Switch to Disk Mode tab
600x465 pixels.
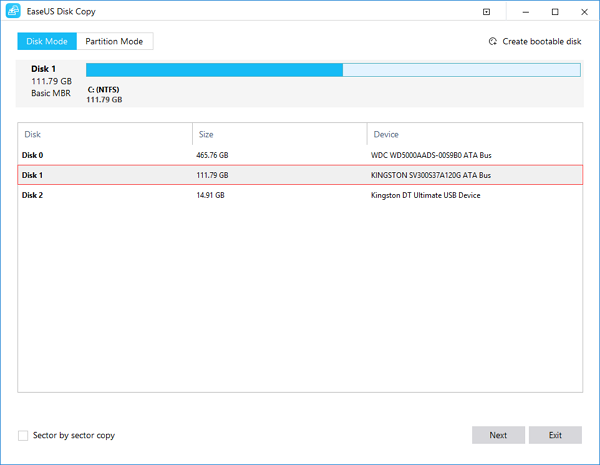47,41
